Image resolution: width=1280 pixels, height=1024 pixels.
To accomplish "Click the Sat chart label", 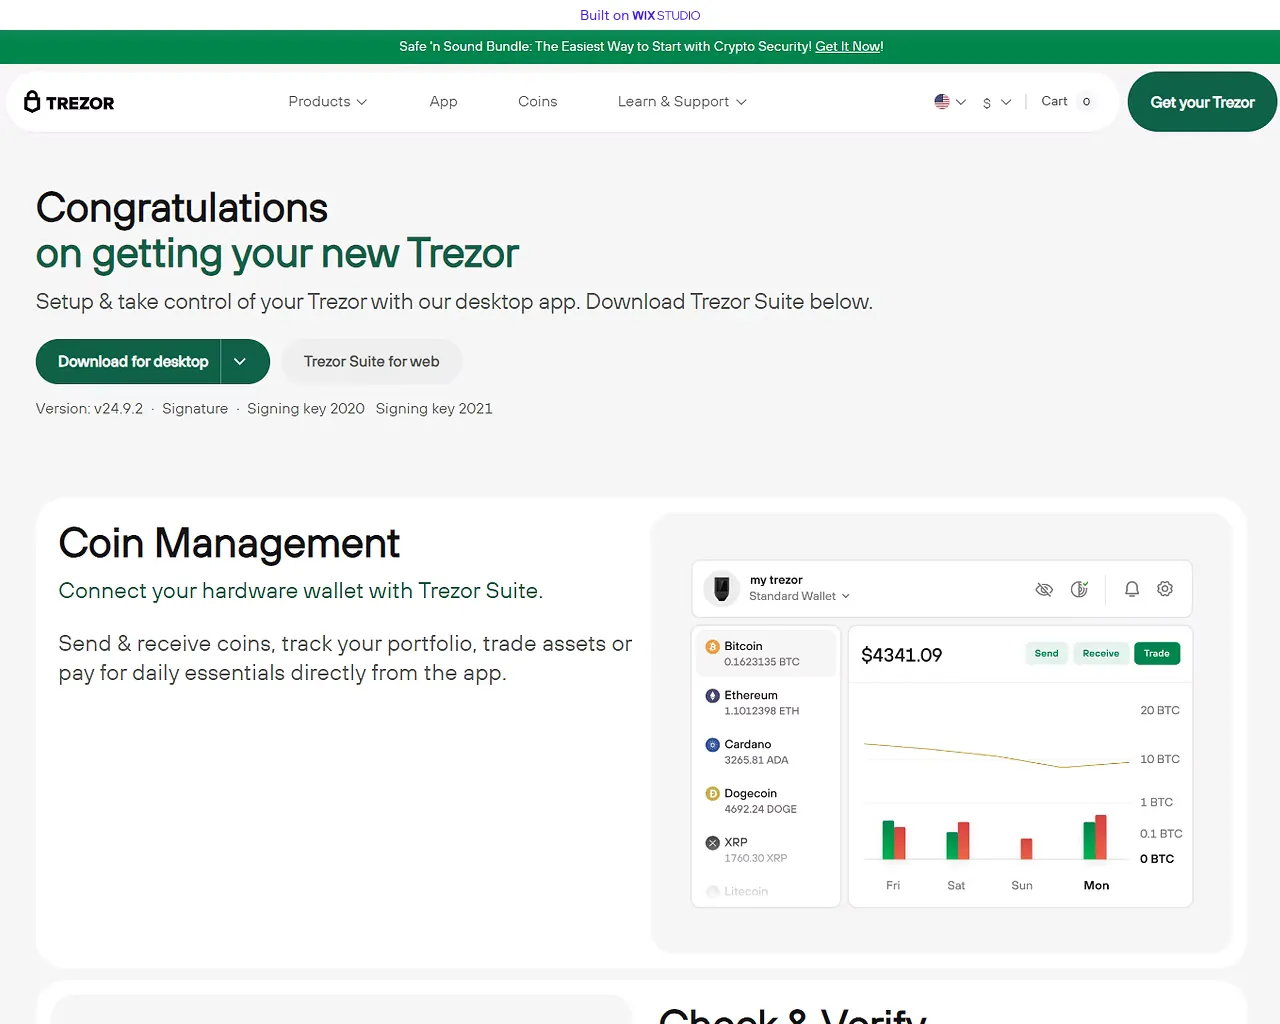I will click(x=956, y=885).
